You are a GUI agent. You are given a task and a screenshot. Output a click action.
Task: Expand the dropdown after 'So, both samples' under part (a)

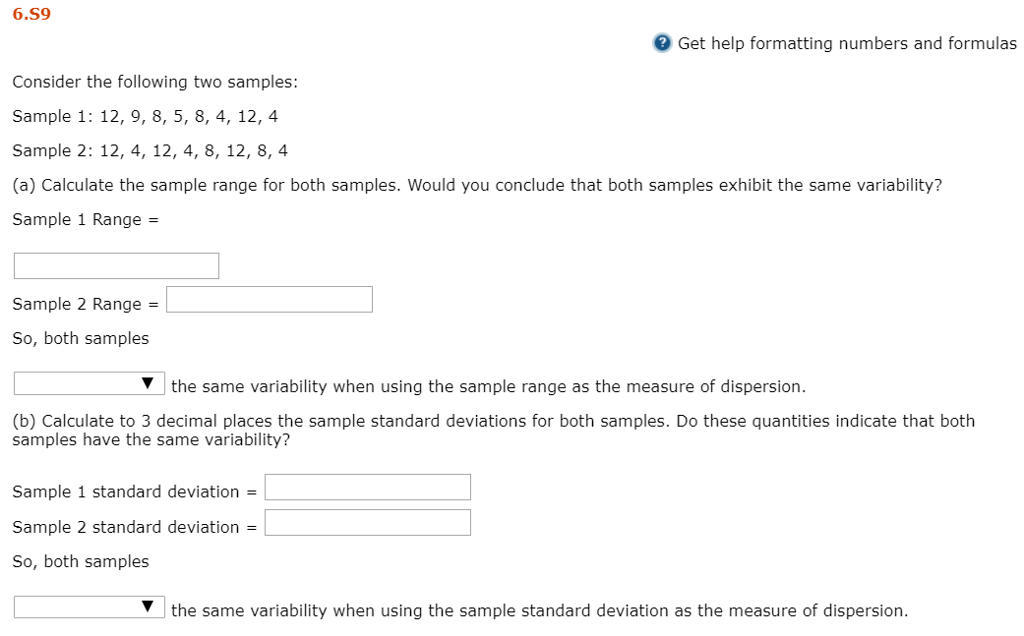coord(88,382)
